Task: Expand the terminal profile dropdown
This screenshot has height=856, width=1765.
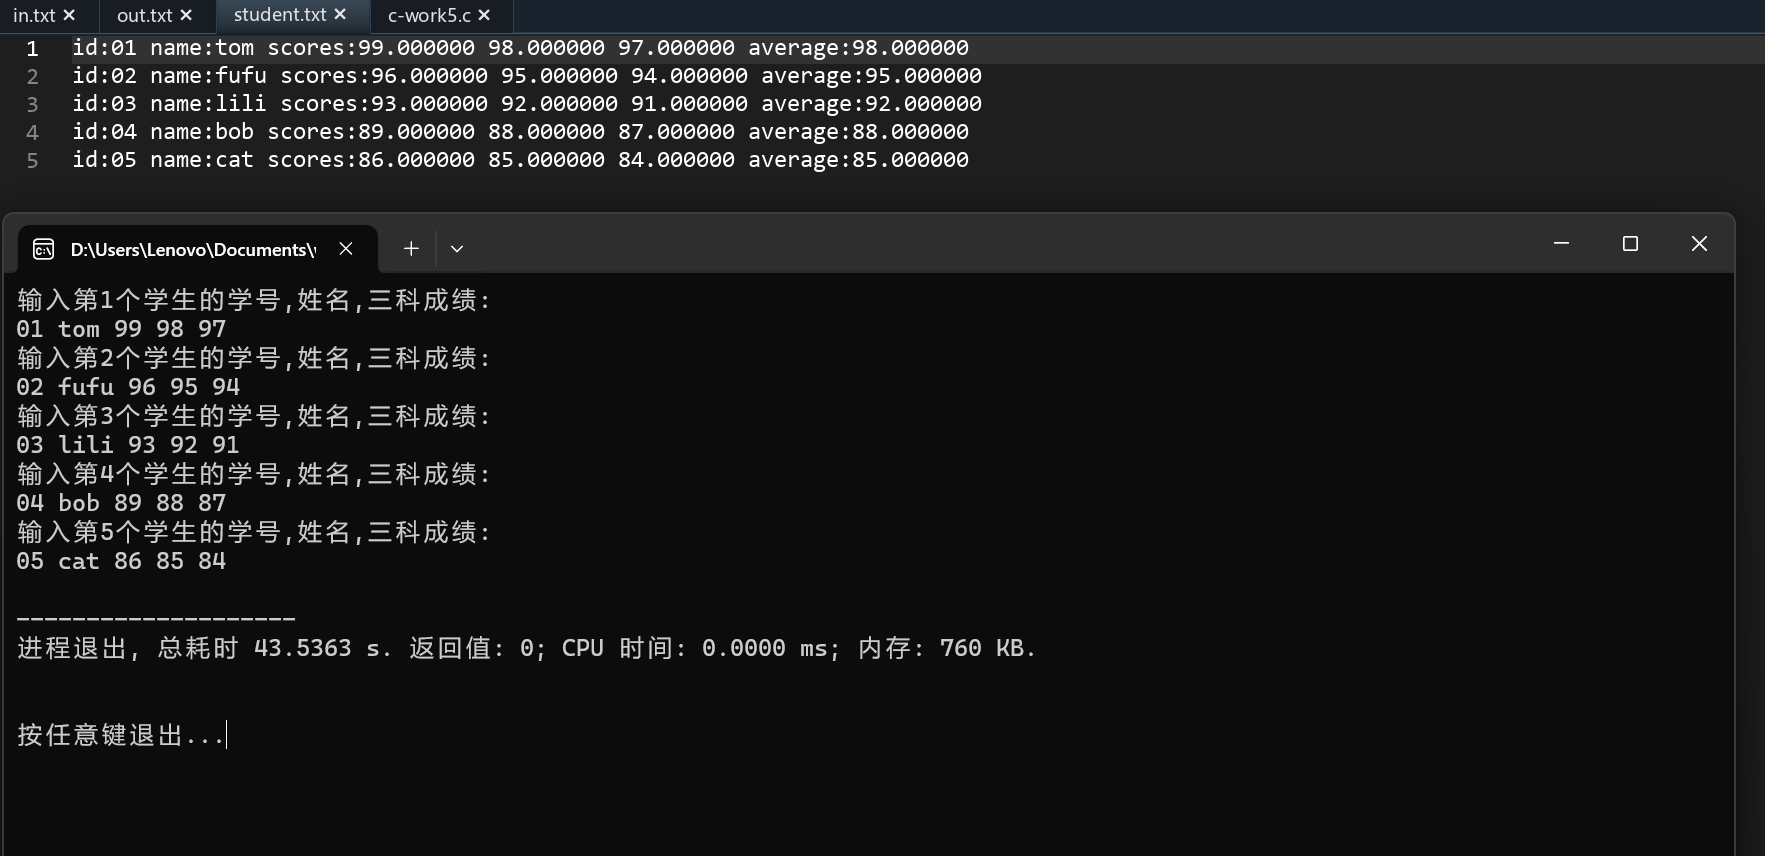Action: (457, 248)
